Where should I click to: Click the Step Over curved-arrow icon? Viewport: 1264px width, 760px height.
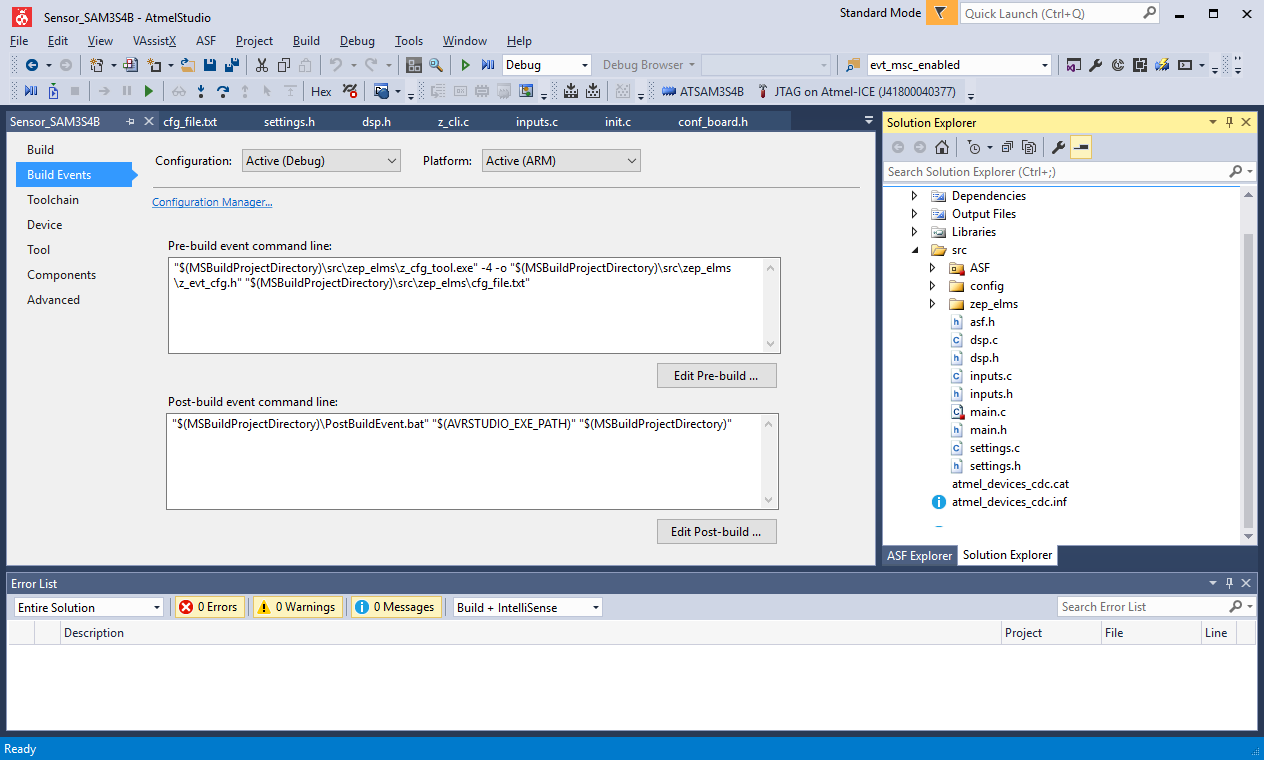tap(223, 91)
